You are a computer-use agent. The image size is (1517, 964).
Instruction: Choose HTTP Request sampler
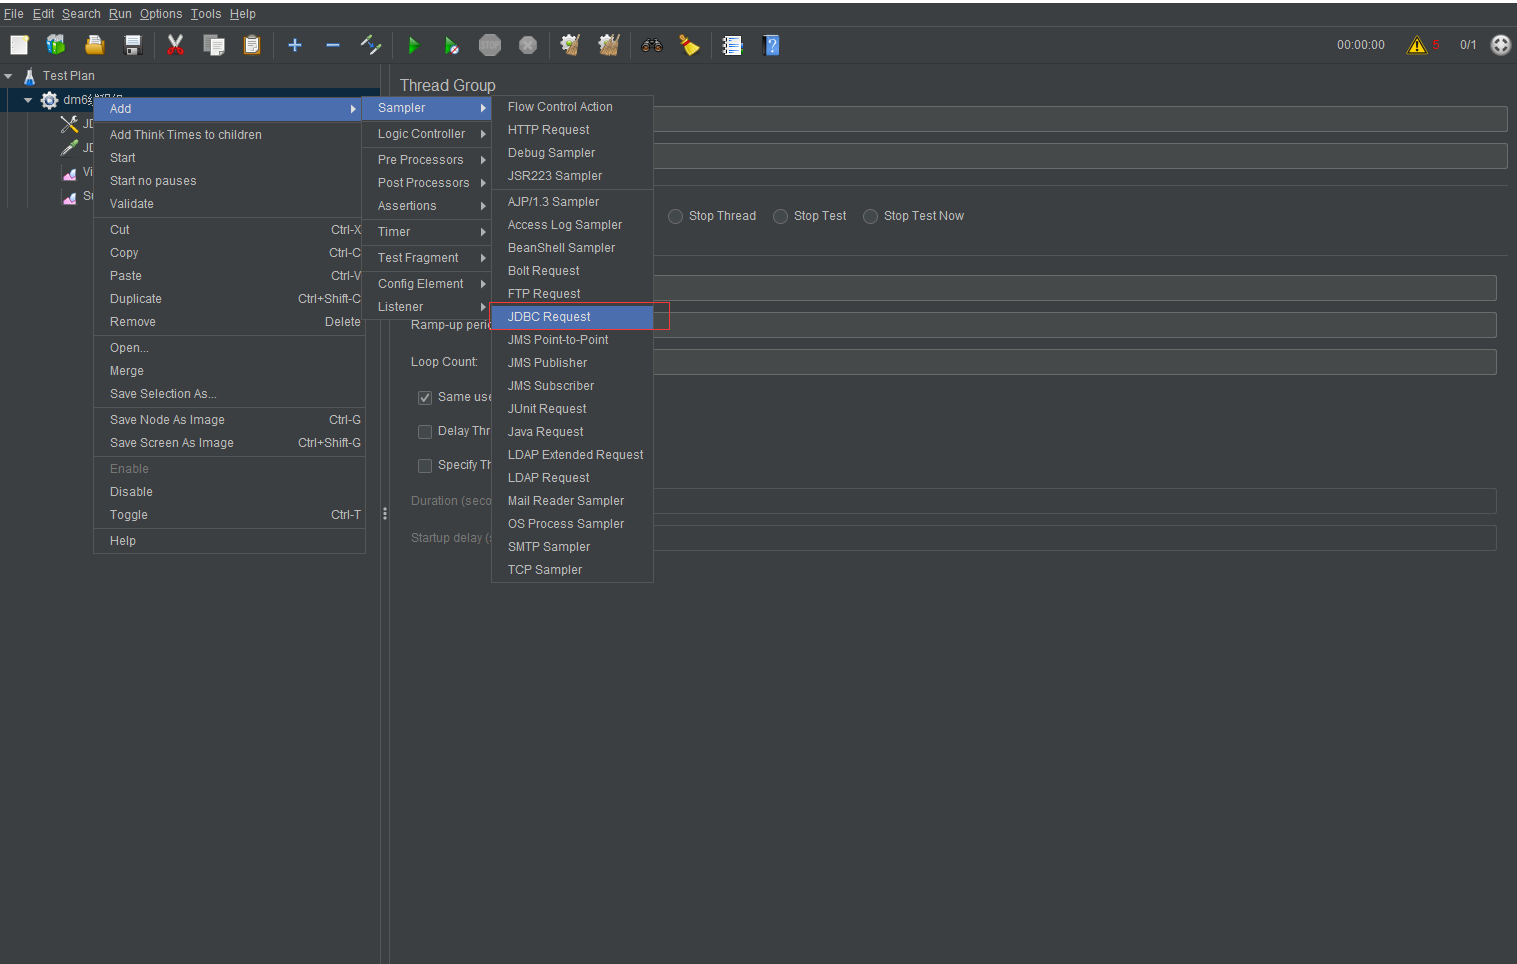572,130
